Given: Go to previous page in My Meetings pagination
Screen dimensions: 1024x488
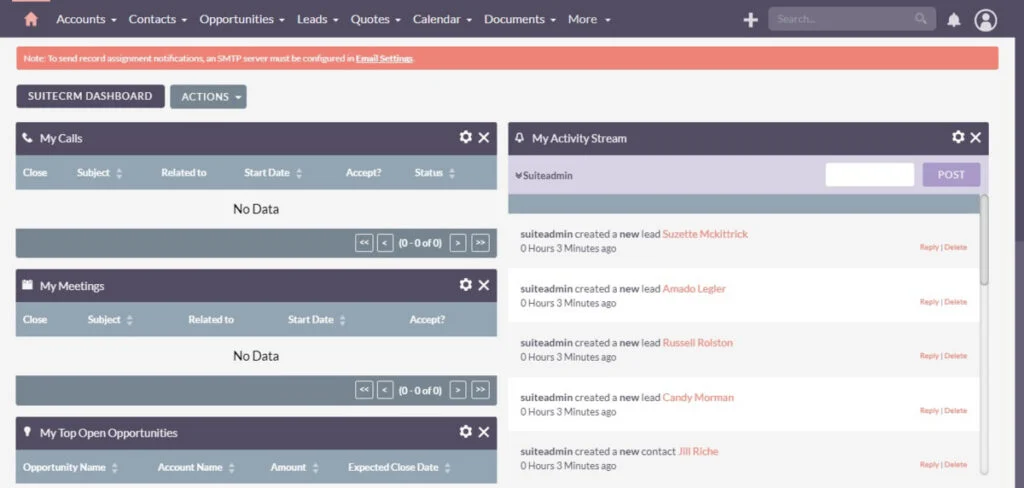Looking at the screenshot, I should point(385,390).
